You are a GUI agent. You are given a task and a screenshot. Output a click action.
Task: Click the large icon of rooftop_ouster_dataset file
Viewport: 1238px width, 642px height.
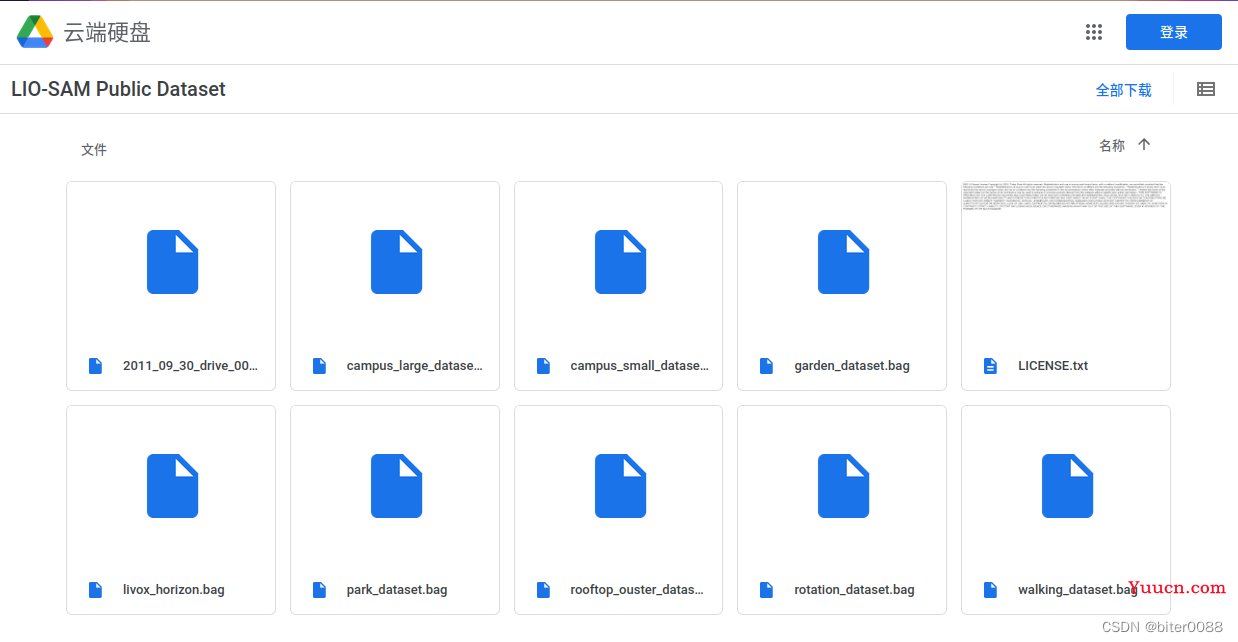click(x=620, y=486)
